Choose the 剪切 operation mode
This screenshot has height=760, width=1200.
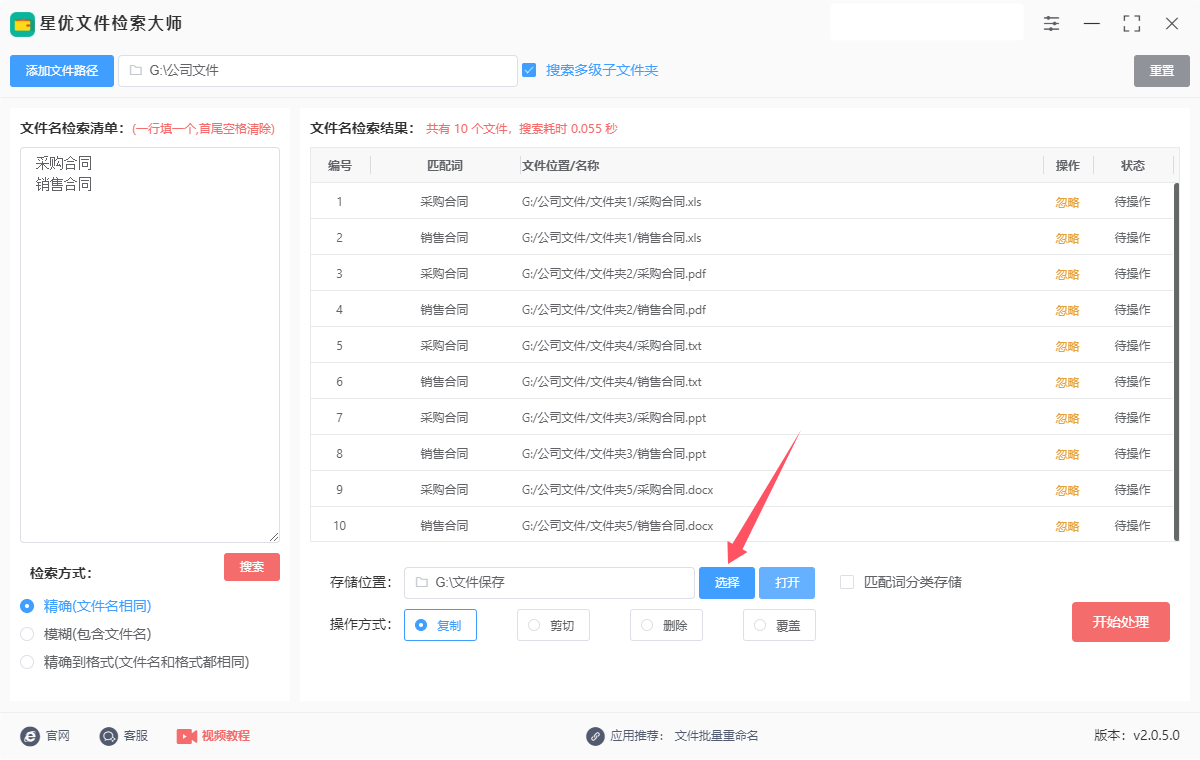coord(553,625)
